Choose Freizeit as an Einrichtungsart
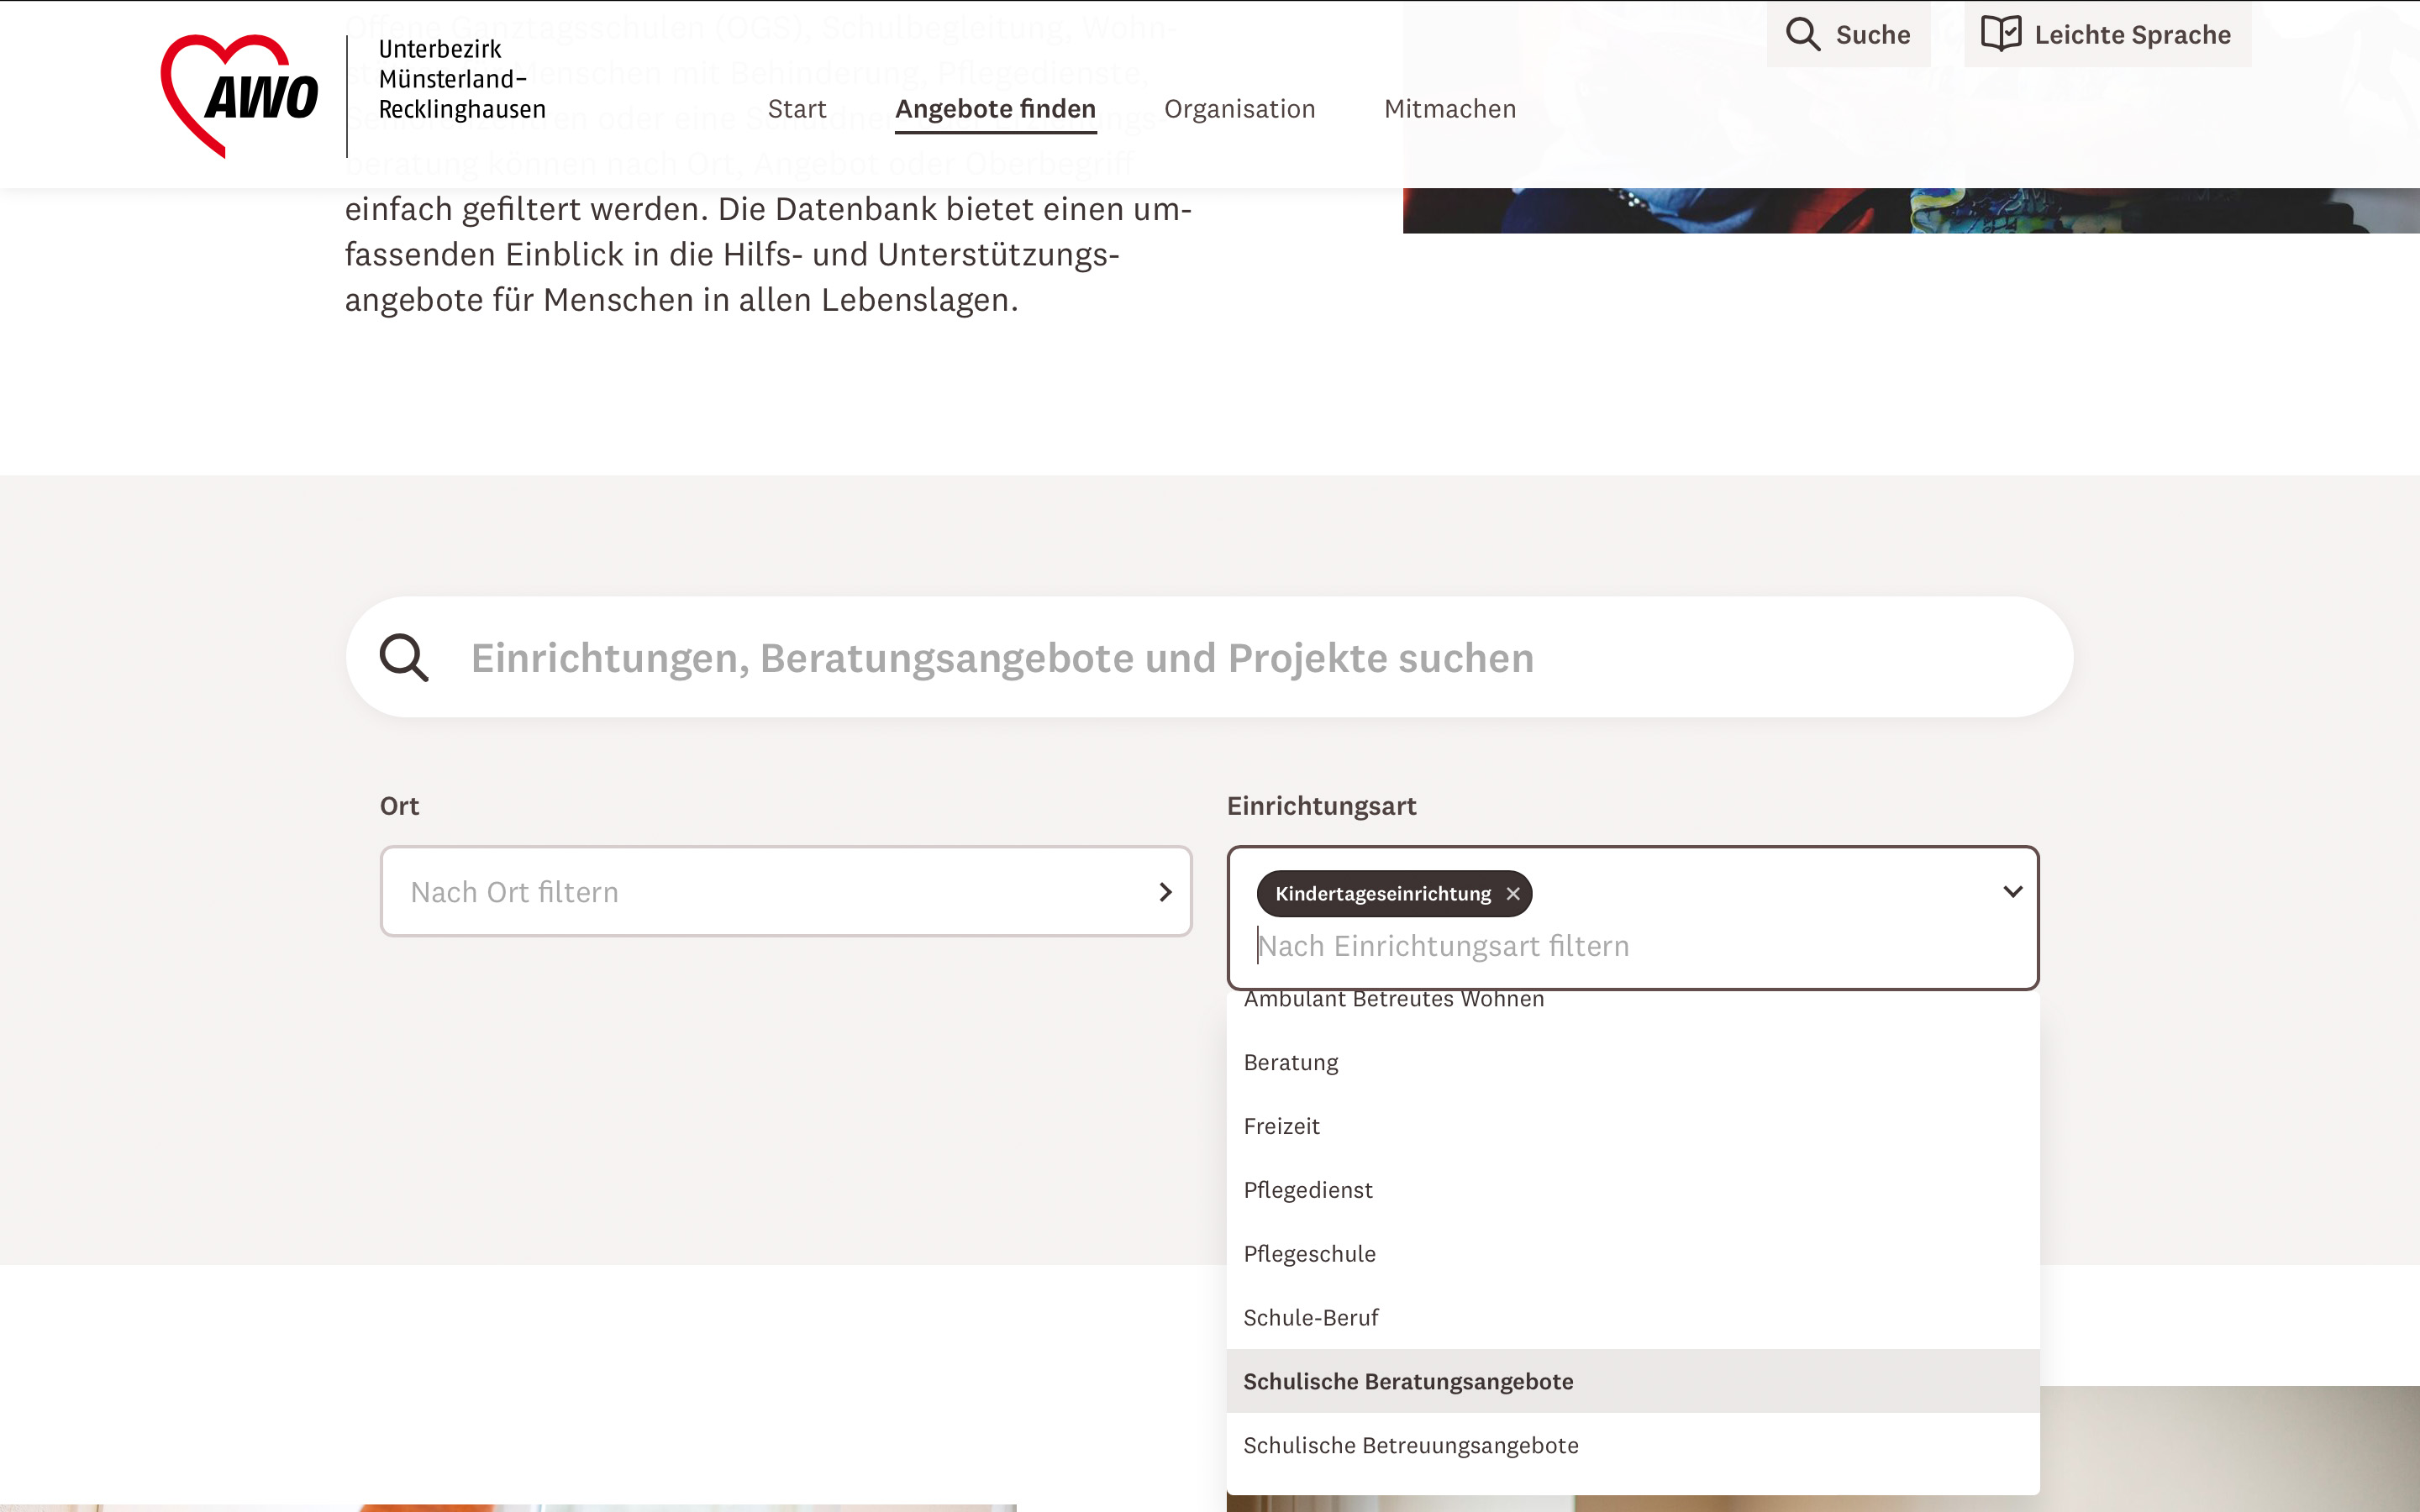This screenshot has height=1512, width=2420. [x=1282, y=1126]
